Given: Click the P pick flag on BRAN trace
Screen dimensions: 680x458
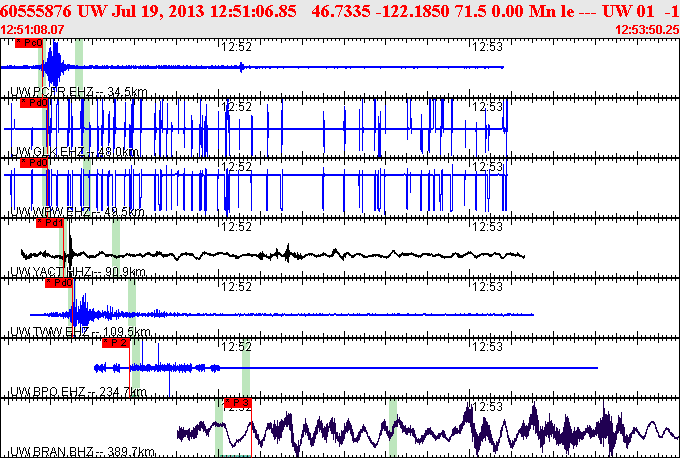Looking at the screenshot, I should [237, 403].
